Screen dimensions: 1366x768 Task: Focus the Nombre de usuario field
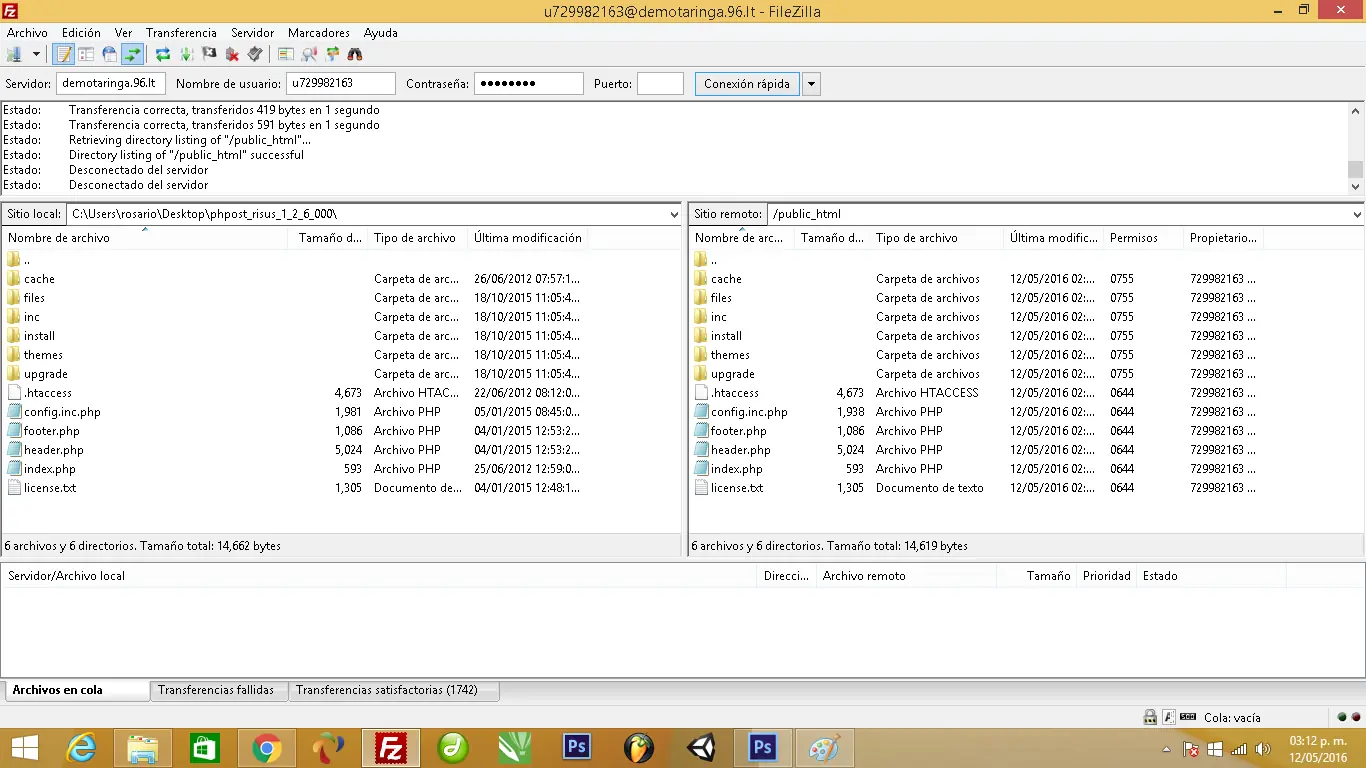click(341, 84)
